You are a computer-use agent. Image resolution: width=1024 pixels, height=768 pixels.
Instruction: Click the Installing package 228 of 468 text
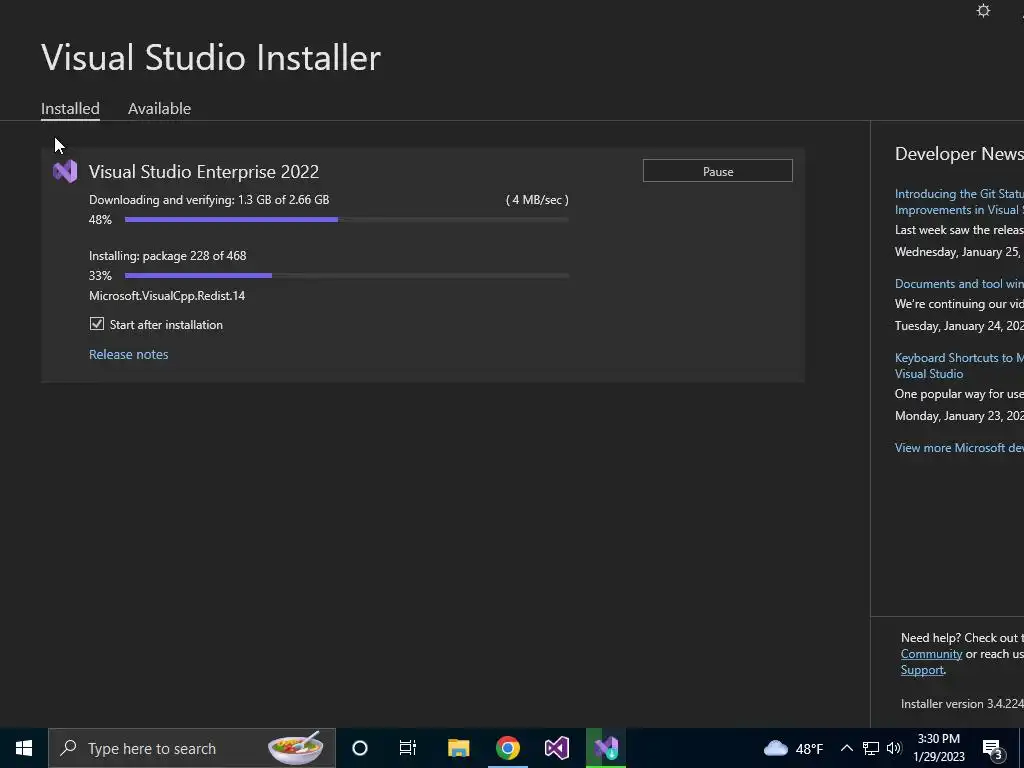(168, 255)
